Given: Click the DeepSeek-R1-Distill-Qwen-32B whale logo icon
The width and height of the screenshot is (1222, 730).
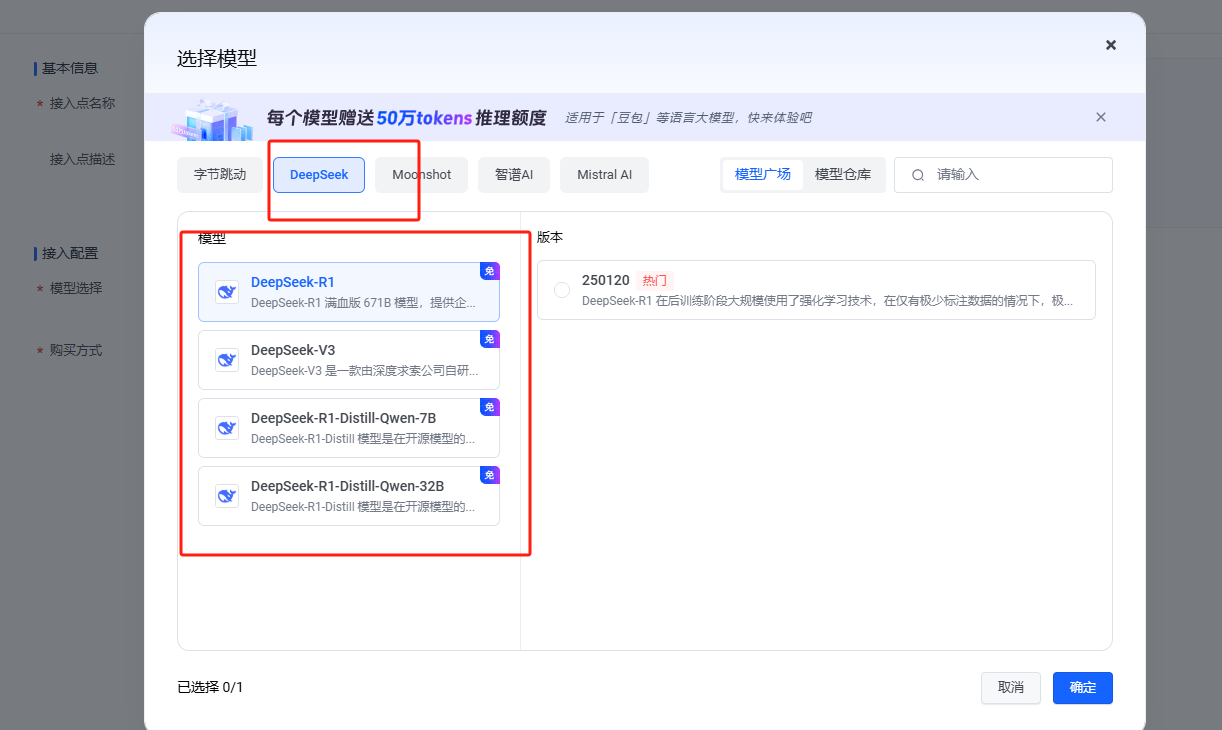Looking at the screenshot, I should coord(227,496).
